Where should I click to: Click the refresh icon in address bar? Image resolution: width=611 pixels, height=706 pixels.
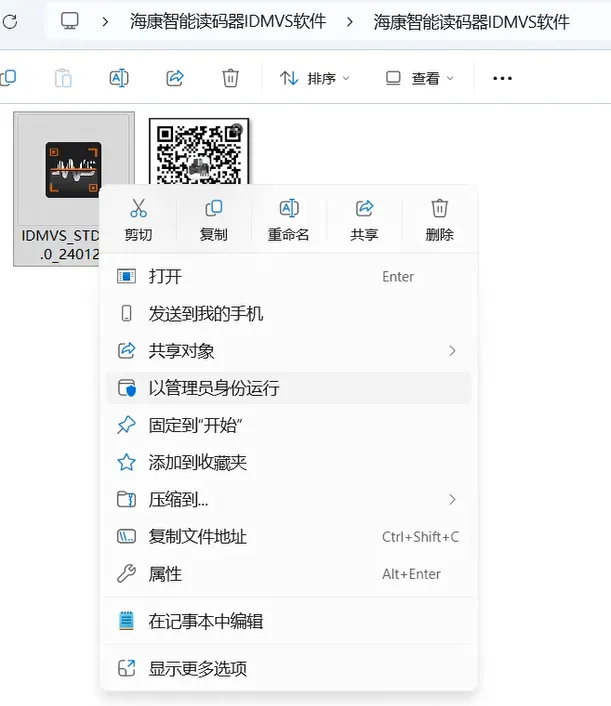(x=10, y=21)
